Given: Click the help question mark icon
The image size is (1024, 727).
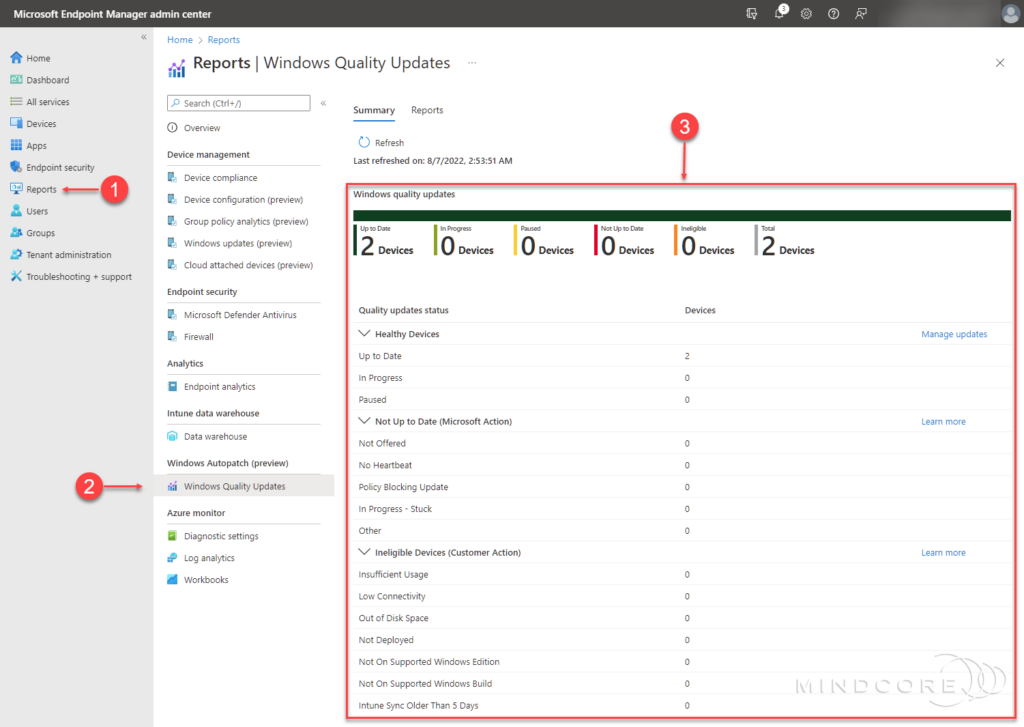Looking at the screenshot, I should coord(833,14).
